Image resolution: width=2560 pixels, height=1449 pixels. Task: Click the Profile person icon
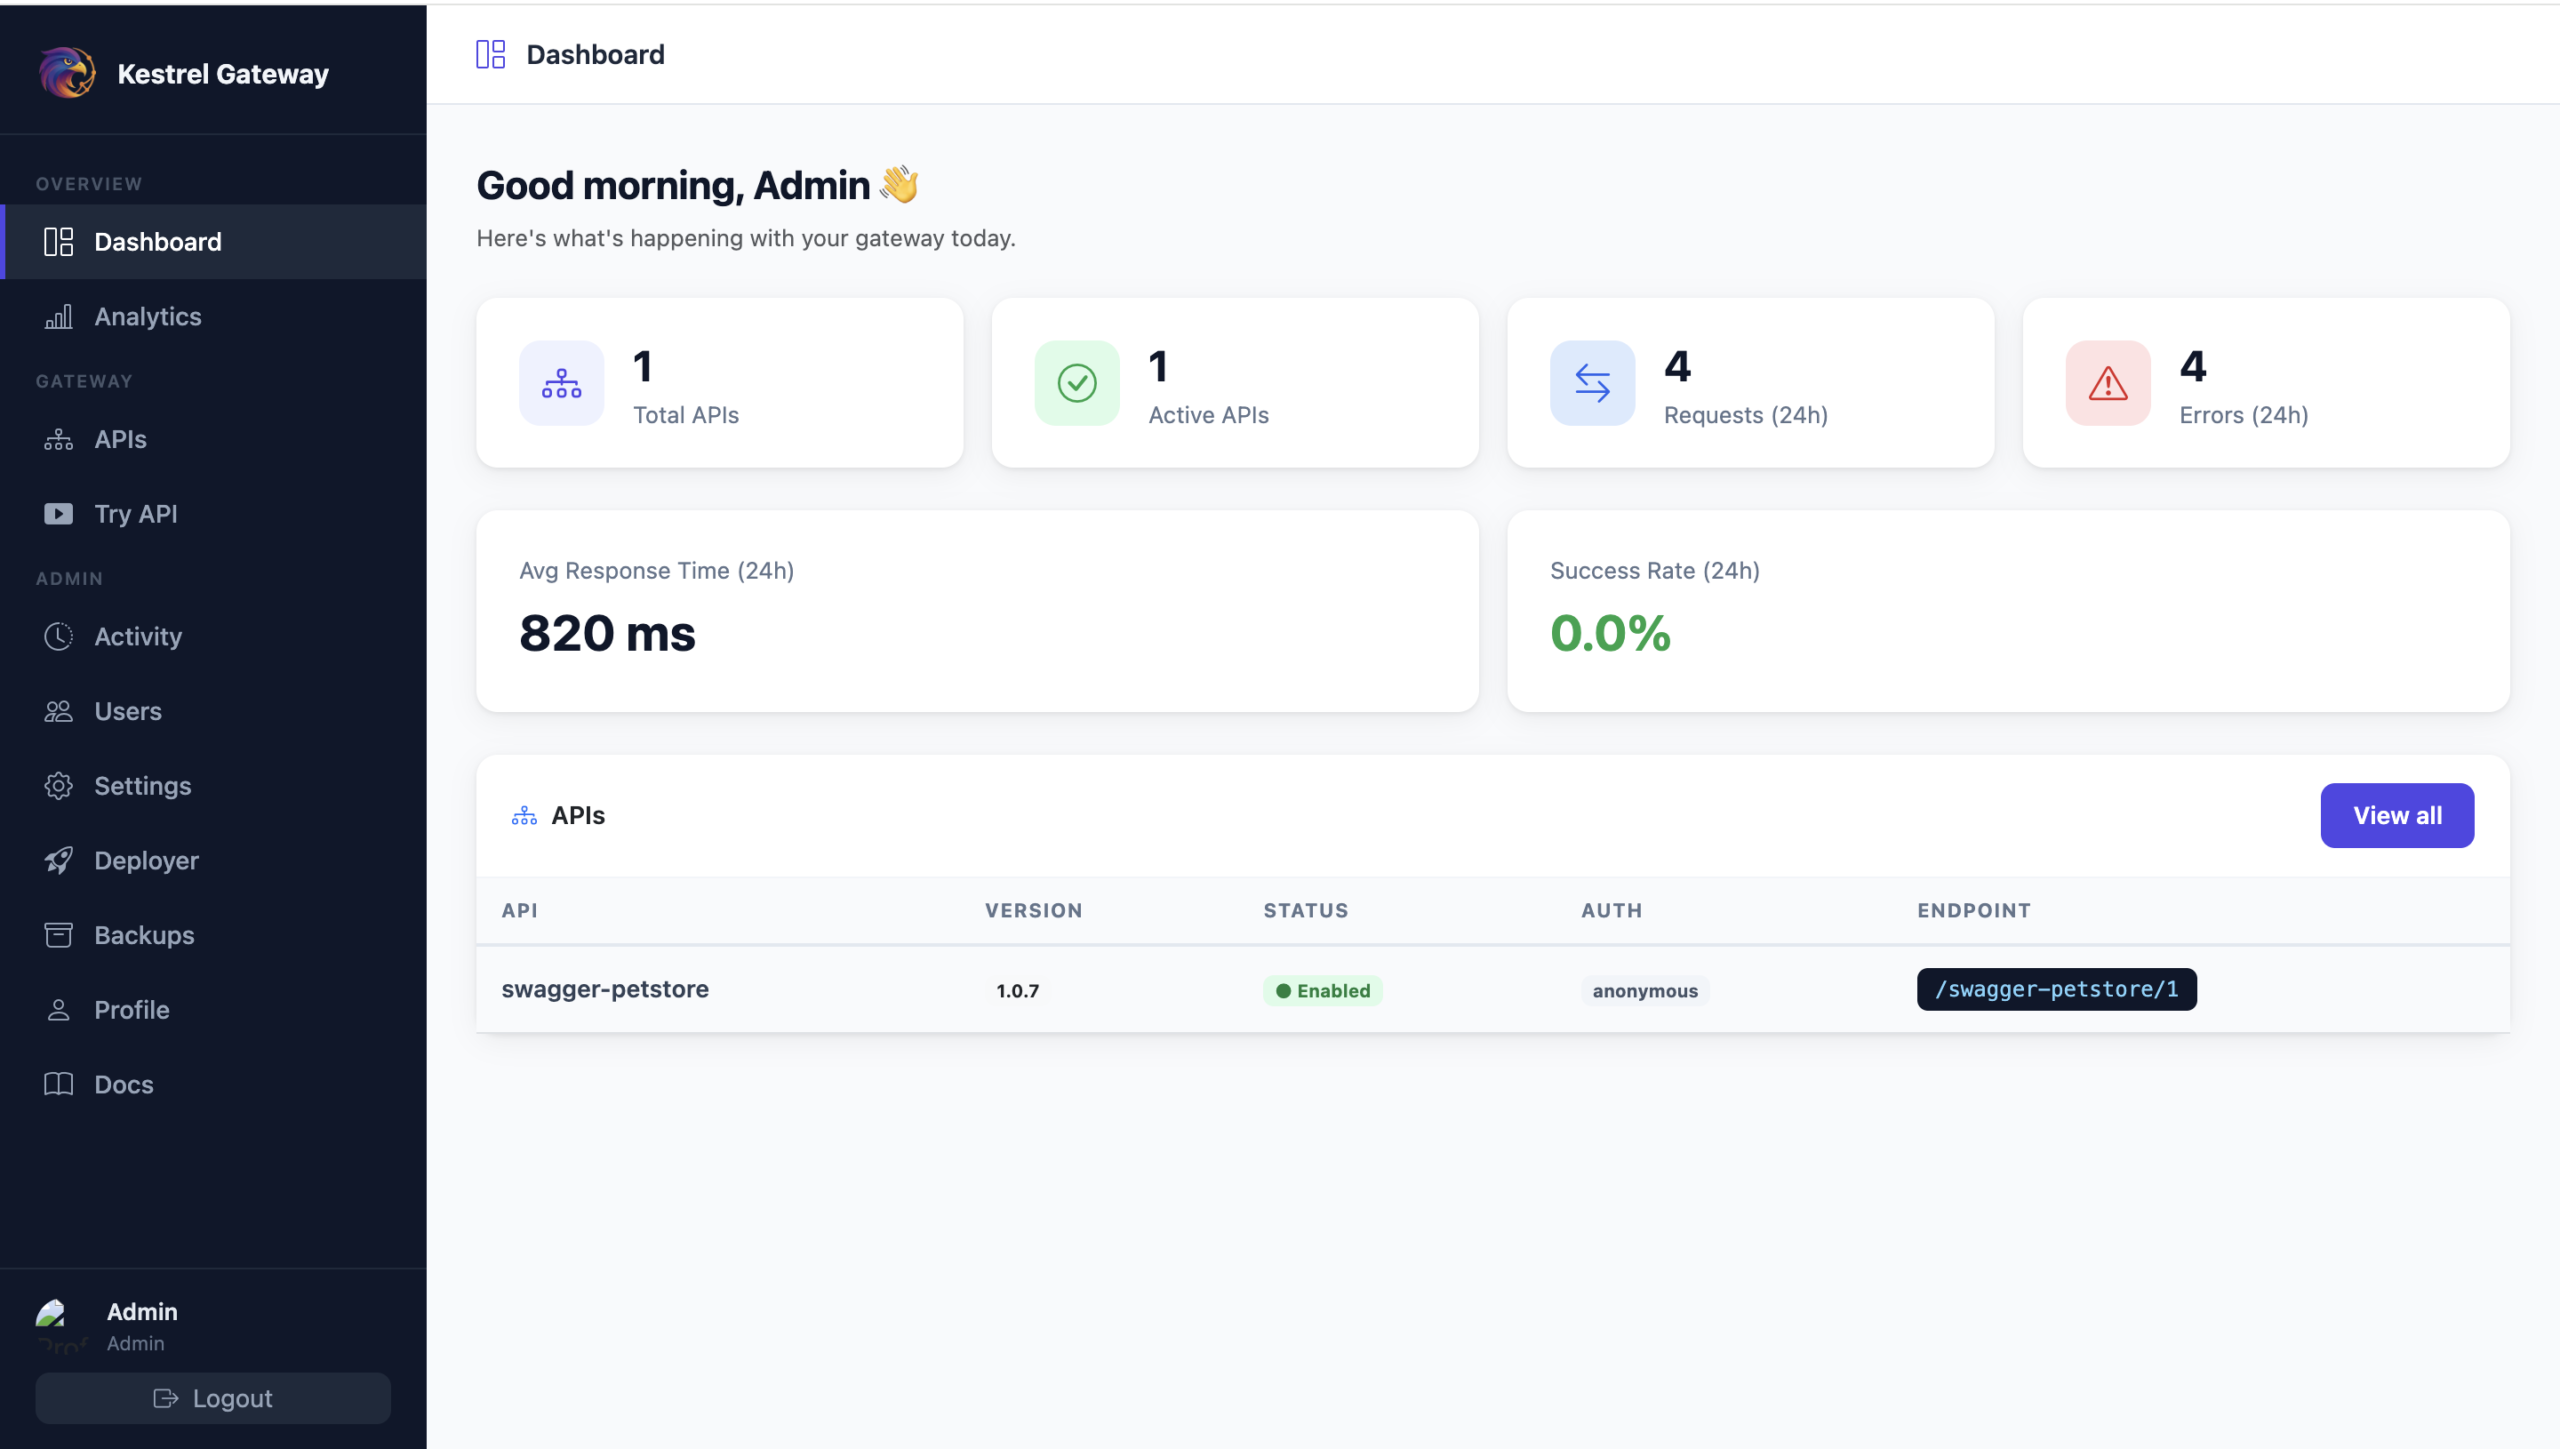coord(58,1010)
